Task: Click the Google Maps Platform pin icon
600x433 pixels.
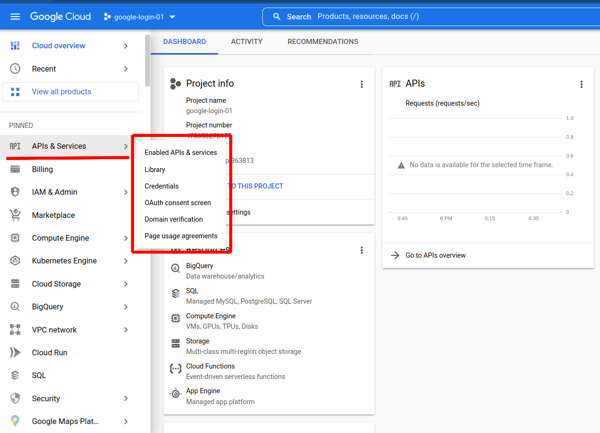Action: [15, 421]
